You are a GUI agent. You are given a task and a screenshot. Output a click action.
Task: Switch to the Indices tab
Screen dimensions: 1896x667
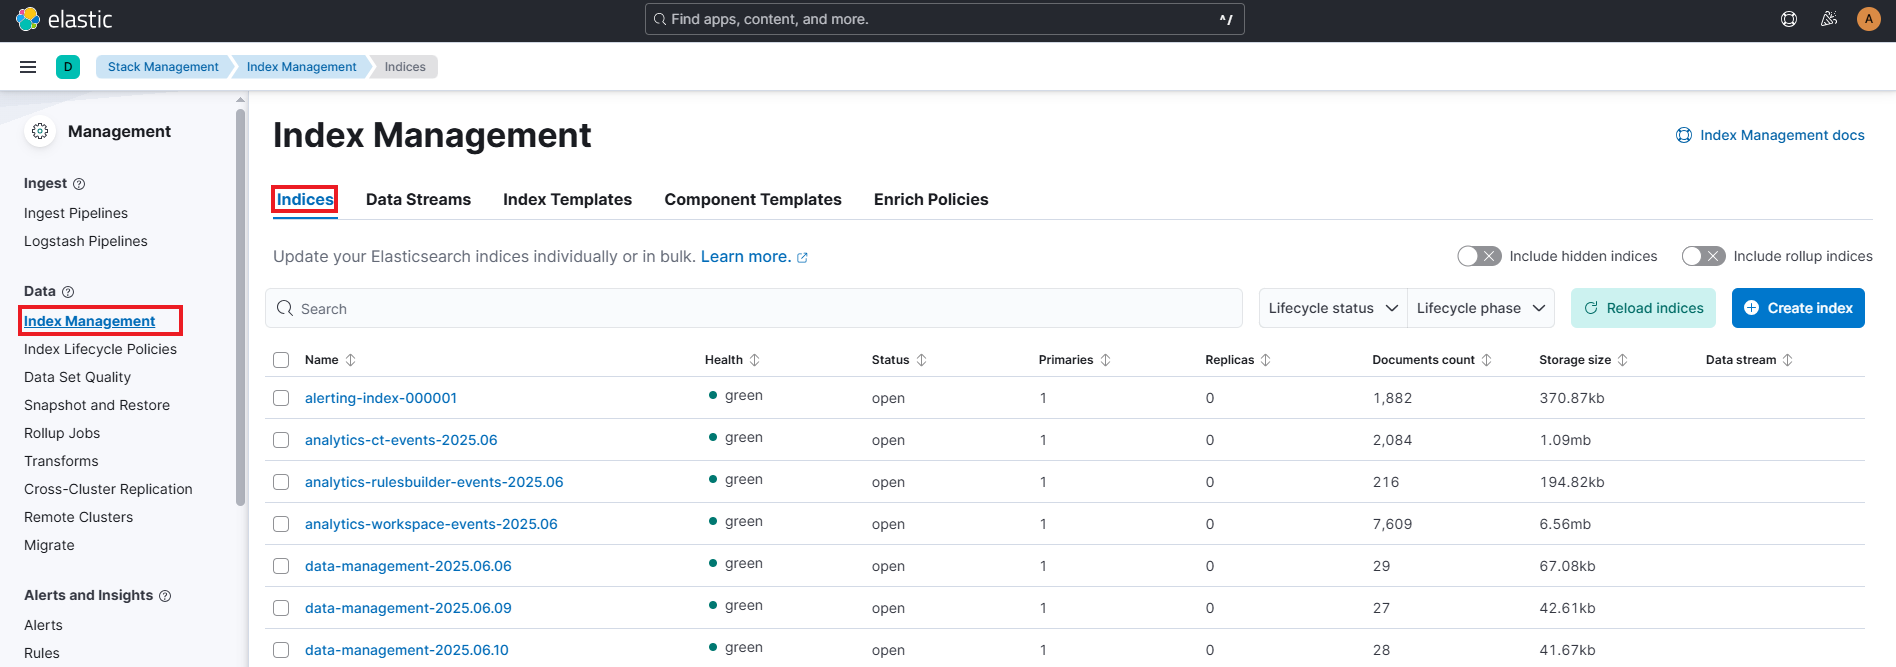coord(305,199)
